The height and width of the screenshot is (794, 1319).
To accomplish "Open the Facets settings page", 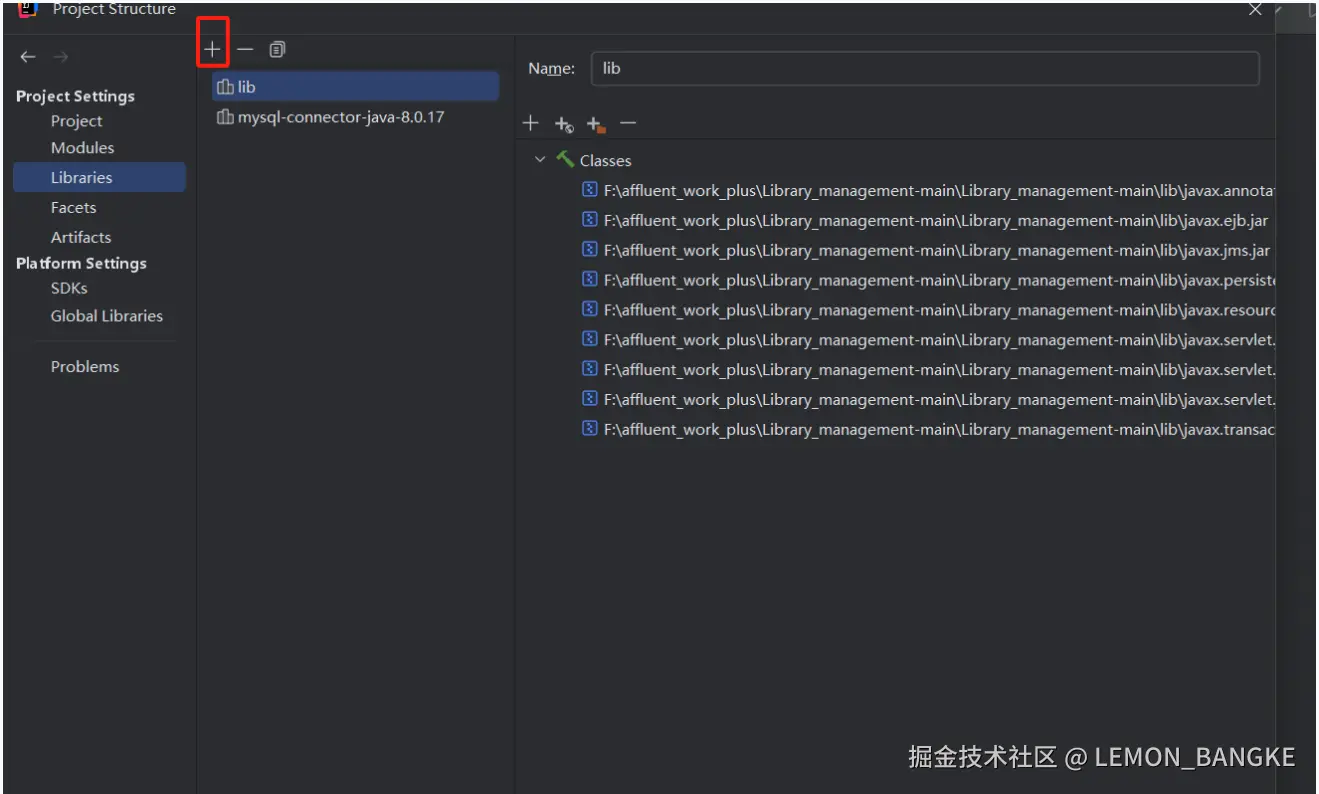I will click(x=74, y=208).
